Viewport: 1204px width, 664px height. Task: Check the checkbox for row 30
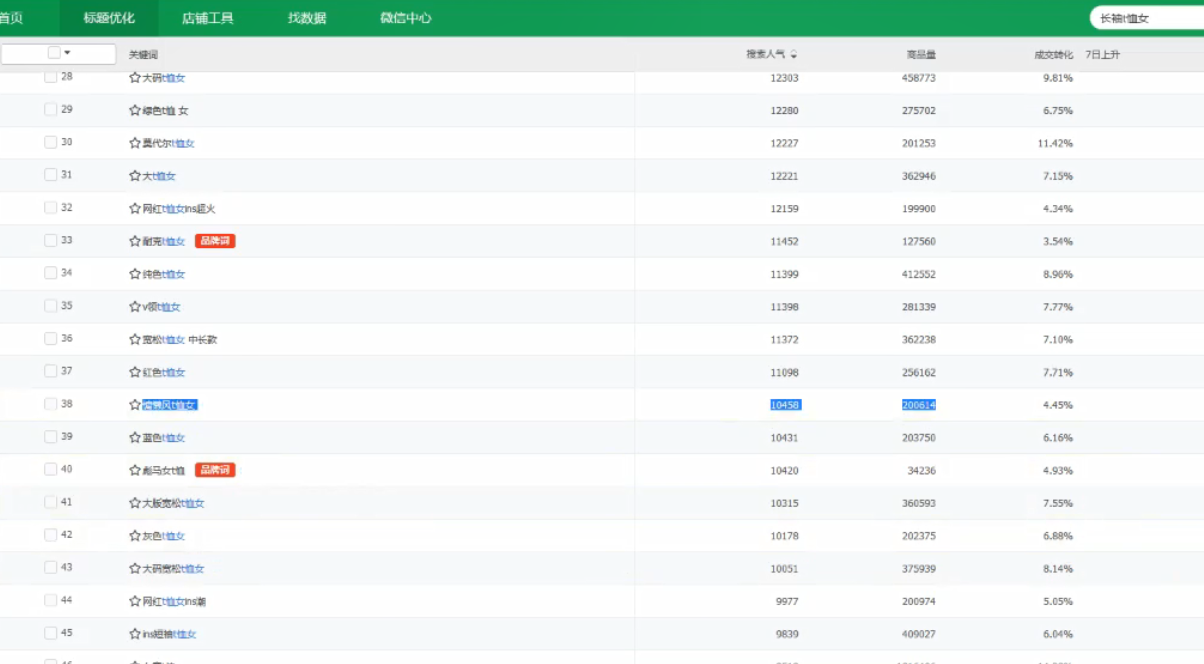click(x=51, y=142)
